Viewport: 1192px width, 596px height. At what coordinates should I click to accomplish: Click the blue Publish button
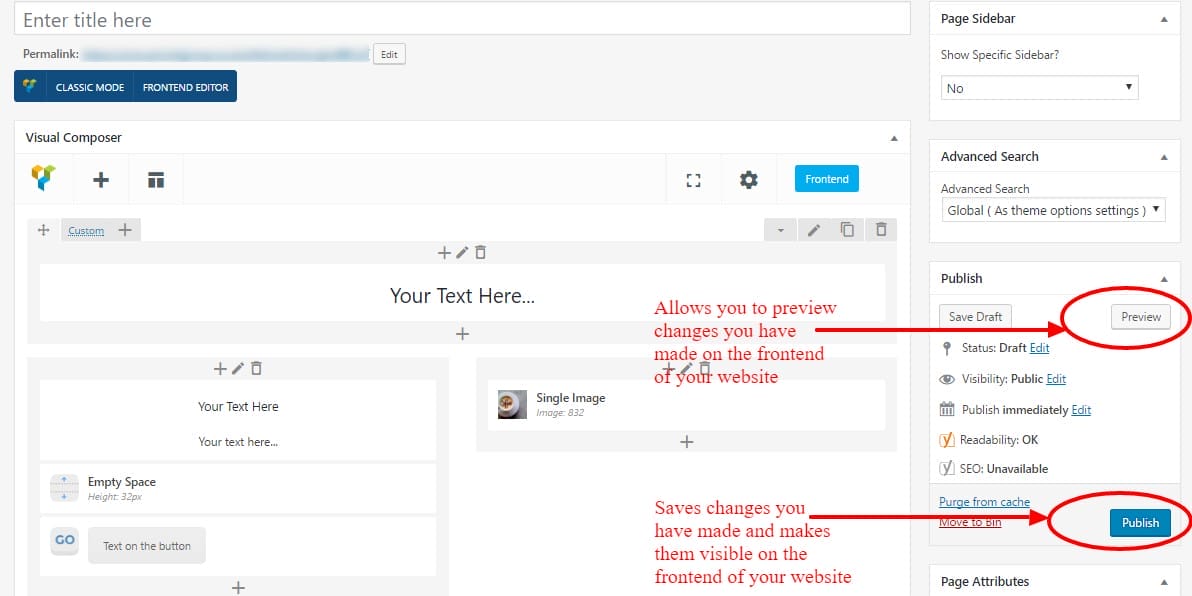pos(1139,522)
